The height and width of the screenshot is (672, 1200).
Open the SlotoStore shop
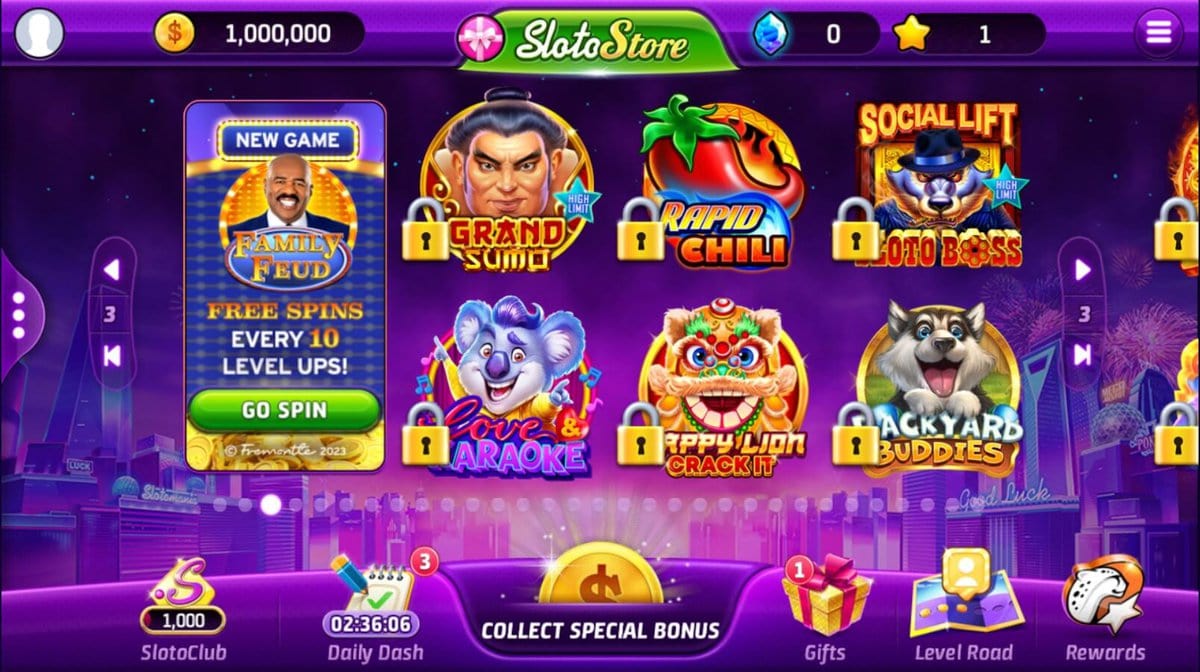(x=600, y=40)
